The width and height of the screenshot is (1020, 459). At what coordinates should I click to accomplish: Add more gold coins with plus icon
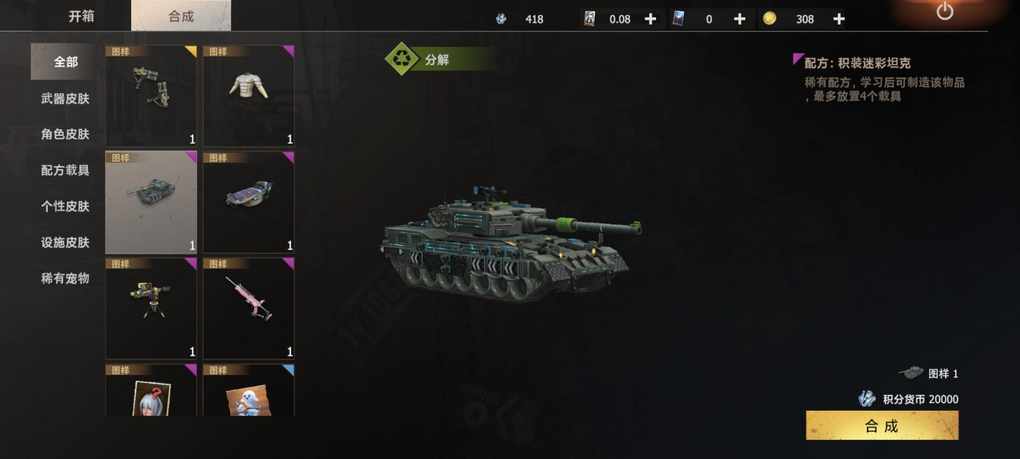[839, 19]
